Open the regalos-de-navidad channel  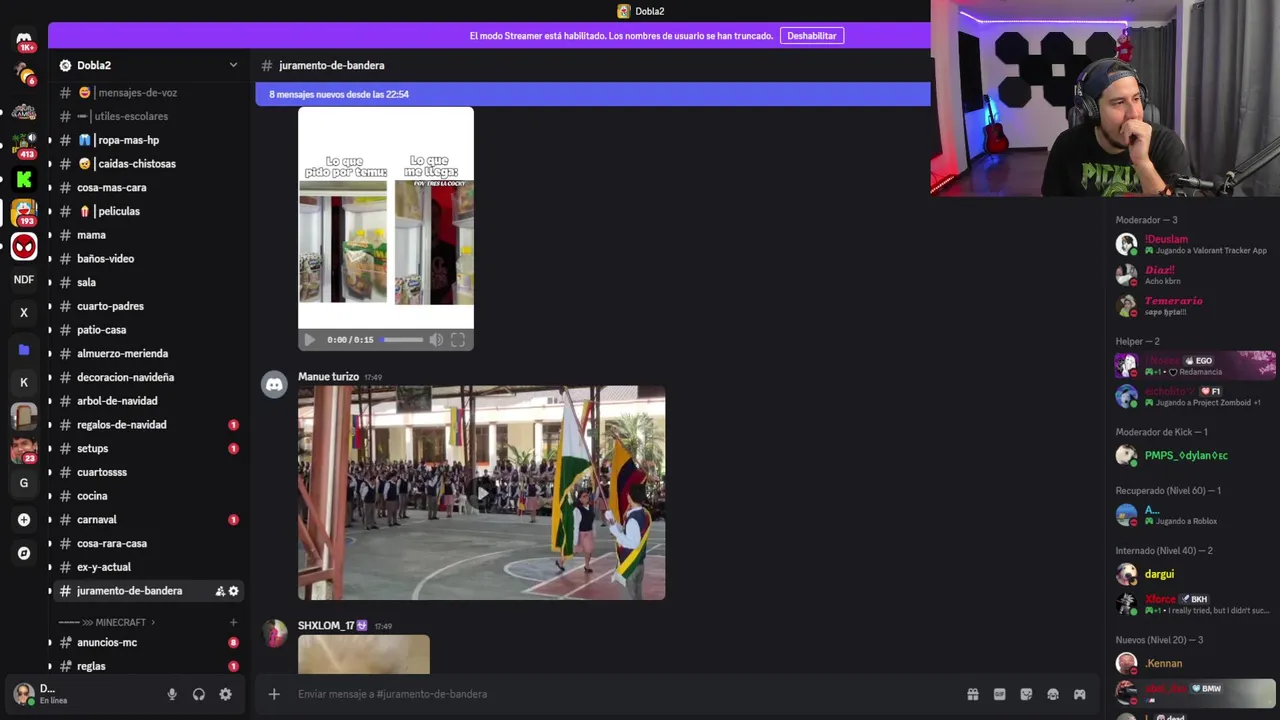pos(149,425)
